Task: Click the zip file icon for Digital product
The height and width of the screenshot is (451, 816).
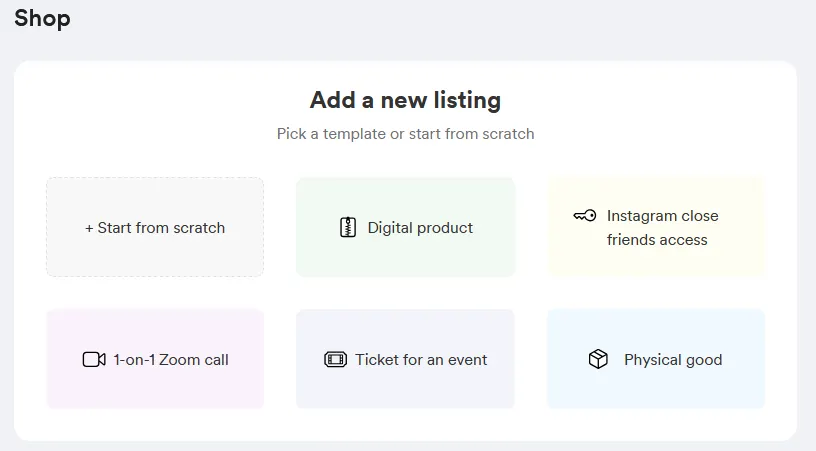Action: tap(348, 228)
